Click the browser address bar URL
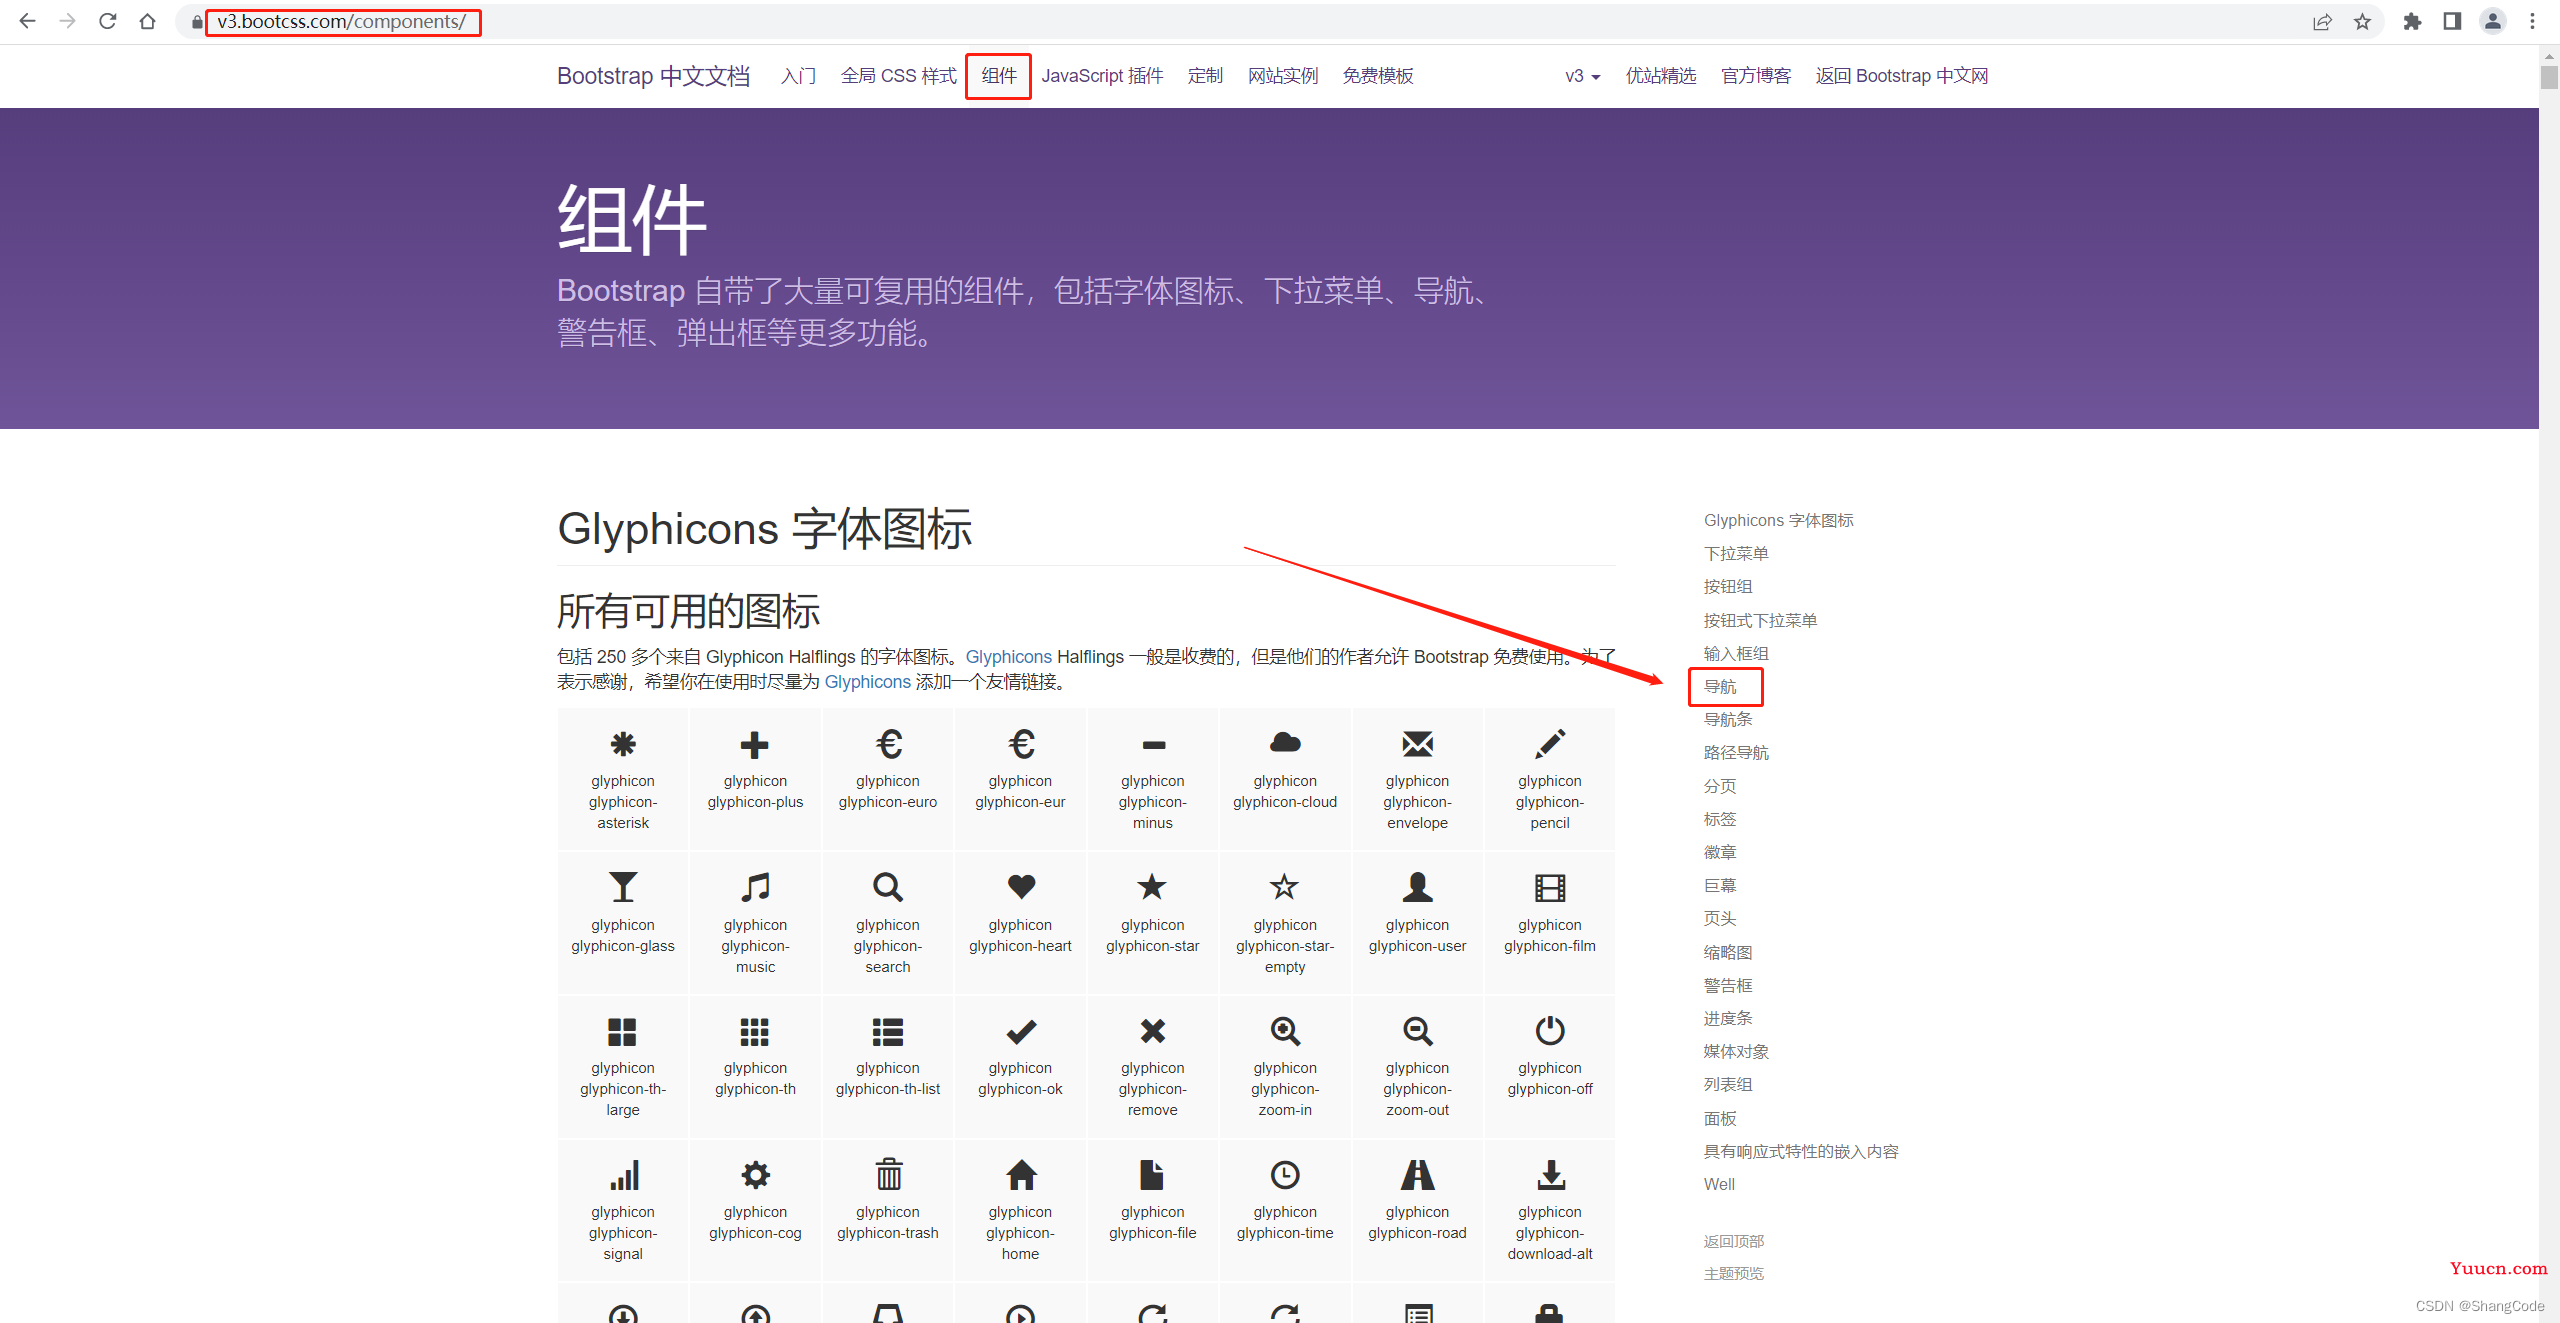Screen dimensions: 2560x1323 click(342, 21)
